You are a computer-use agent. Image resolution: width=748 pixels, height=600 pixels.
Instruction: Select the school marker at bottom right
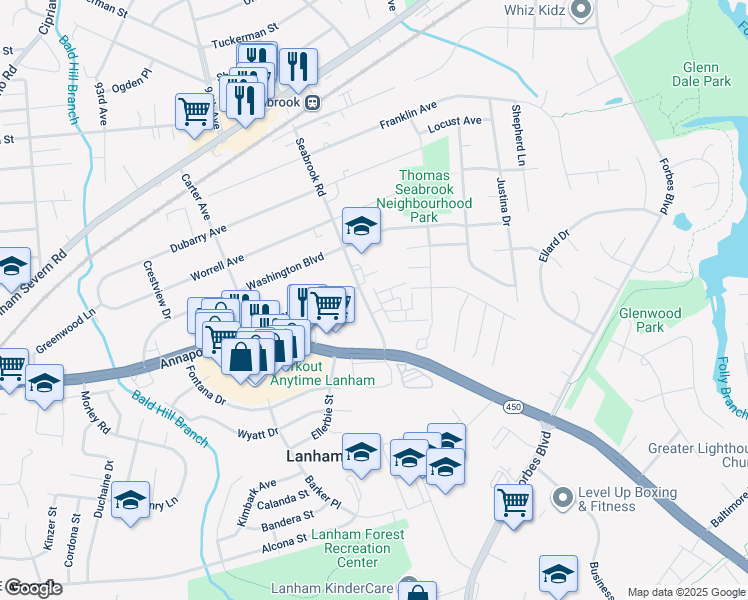coord(558,578)
